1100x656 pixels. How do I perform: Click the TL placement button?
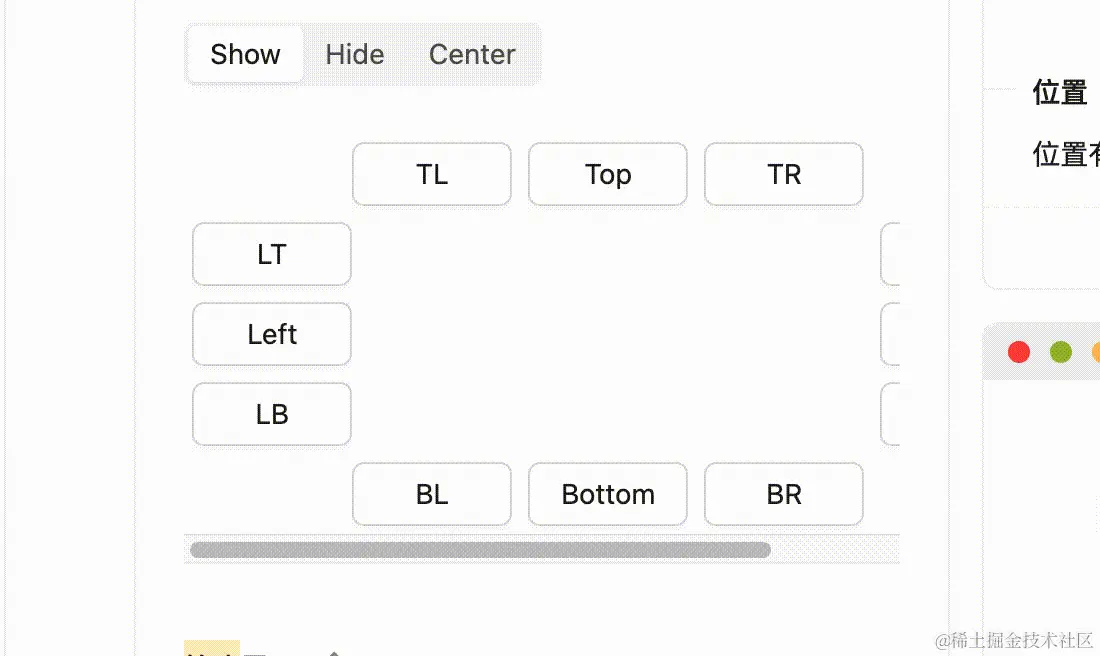point(432,174)
